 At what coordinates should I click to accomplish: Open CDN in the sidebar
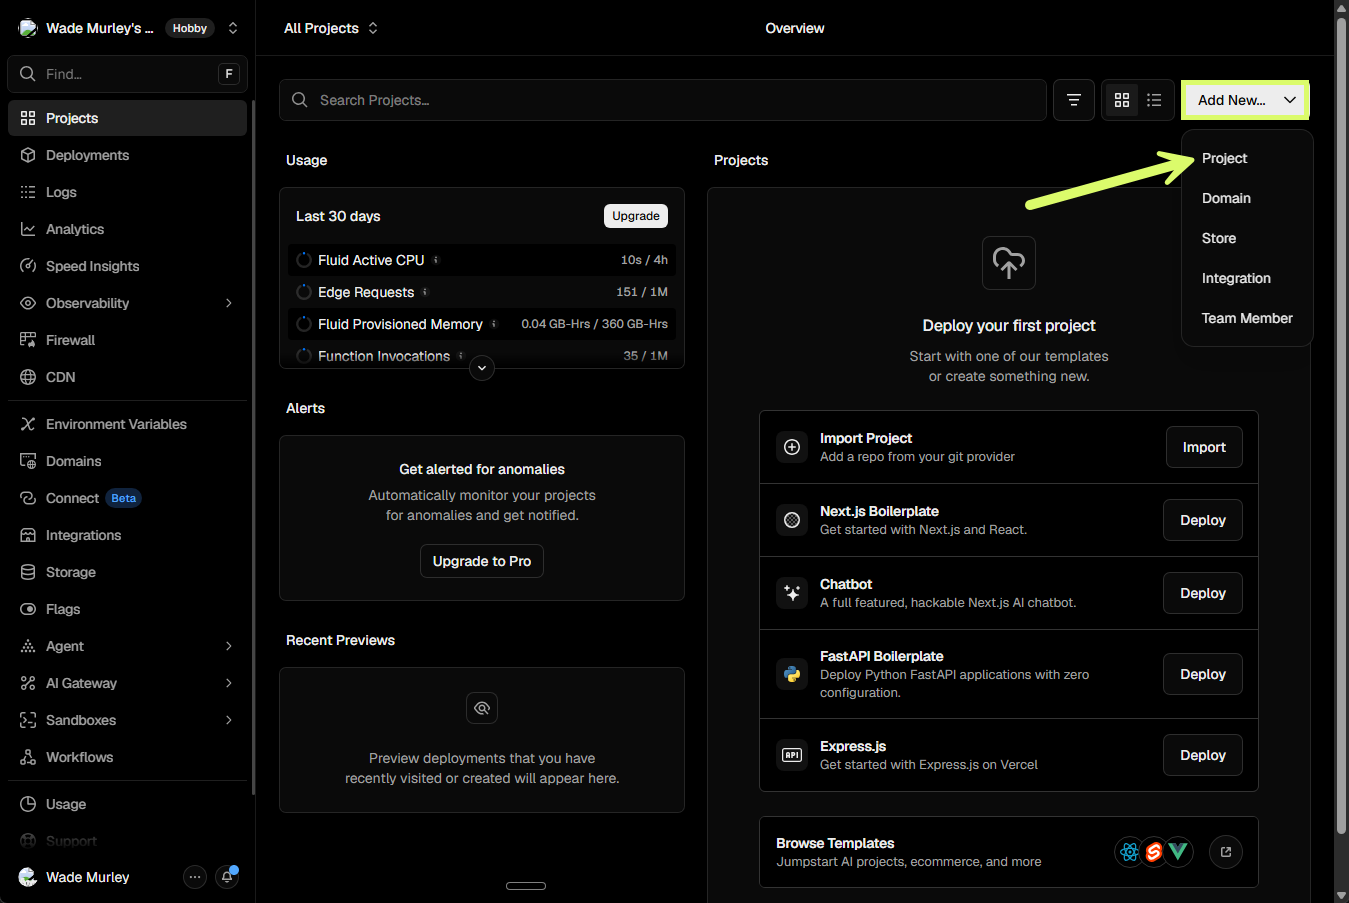coord(127,377)
